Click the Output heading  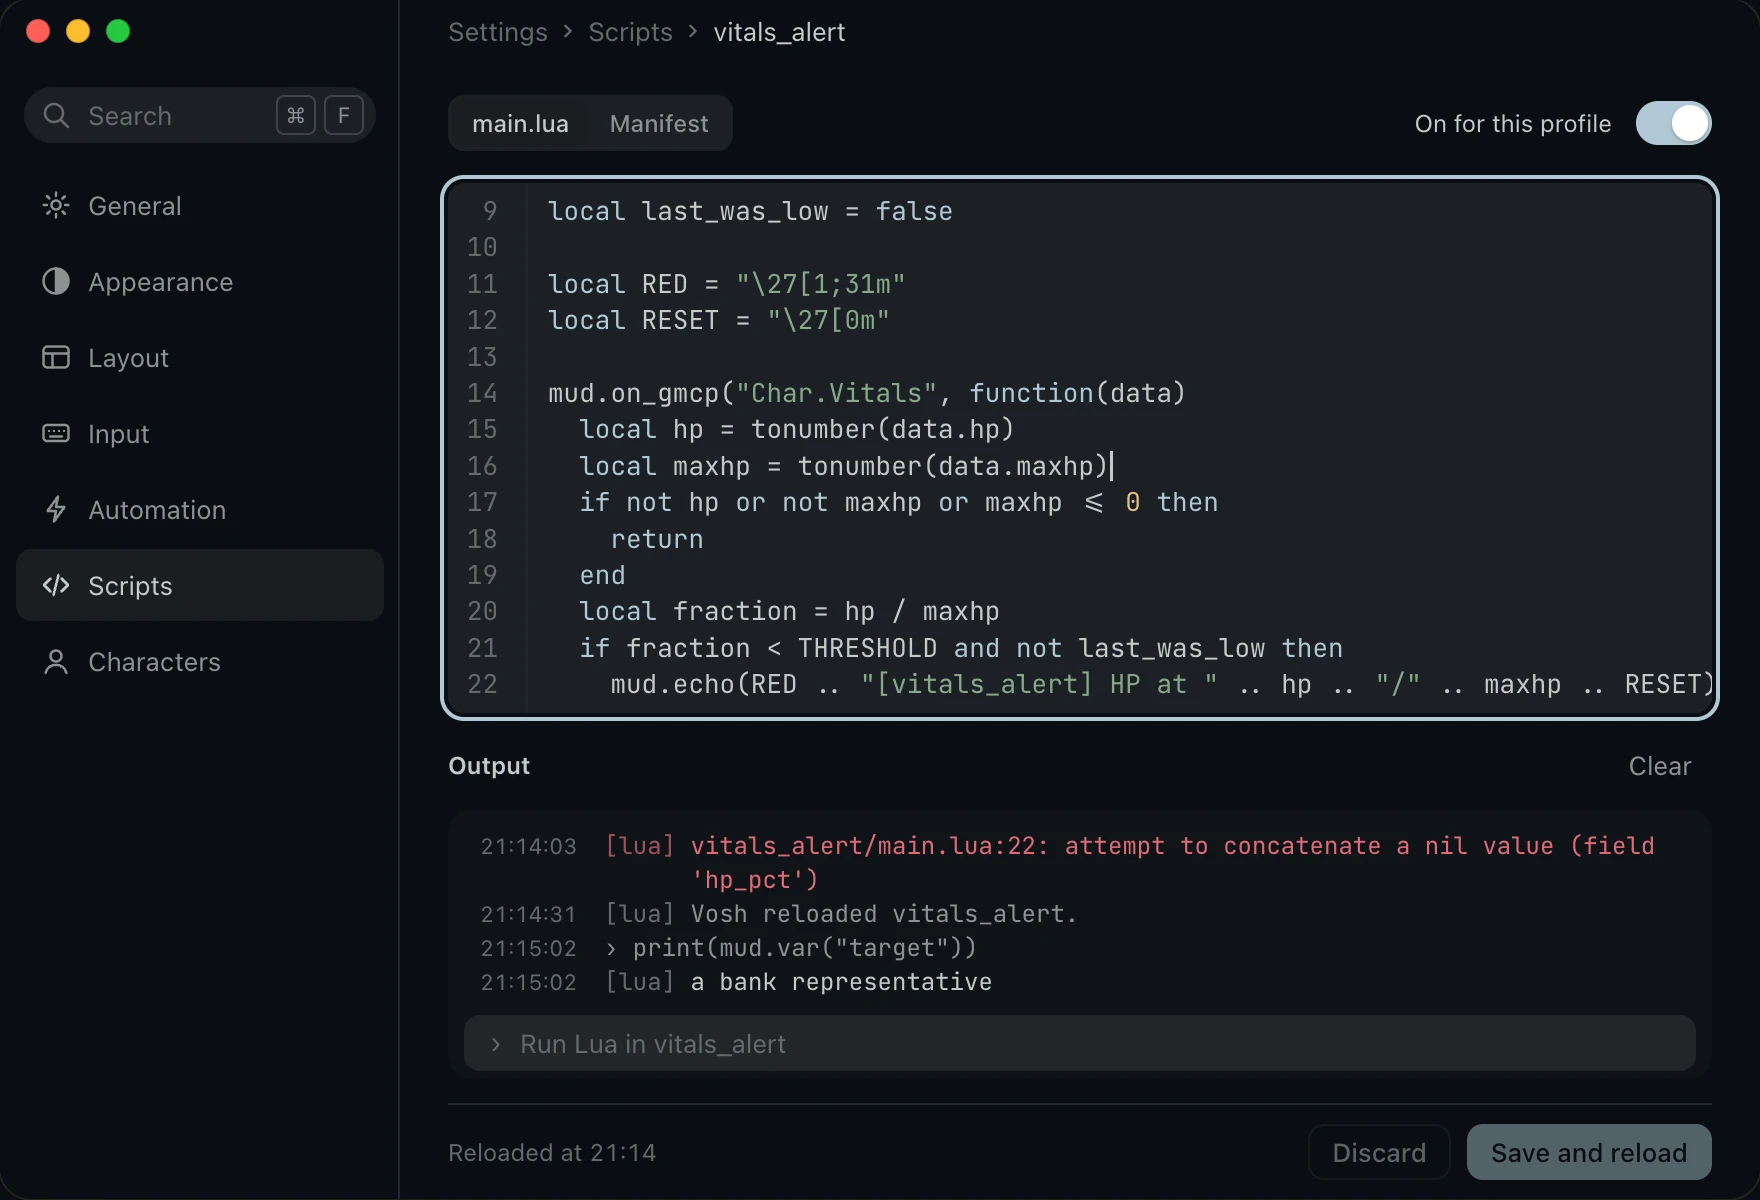click(x=489, y=766)
